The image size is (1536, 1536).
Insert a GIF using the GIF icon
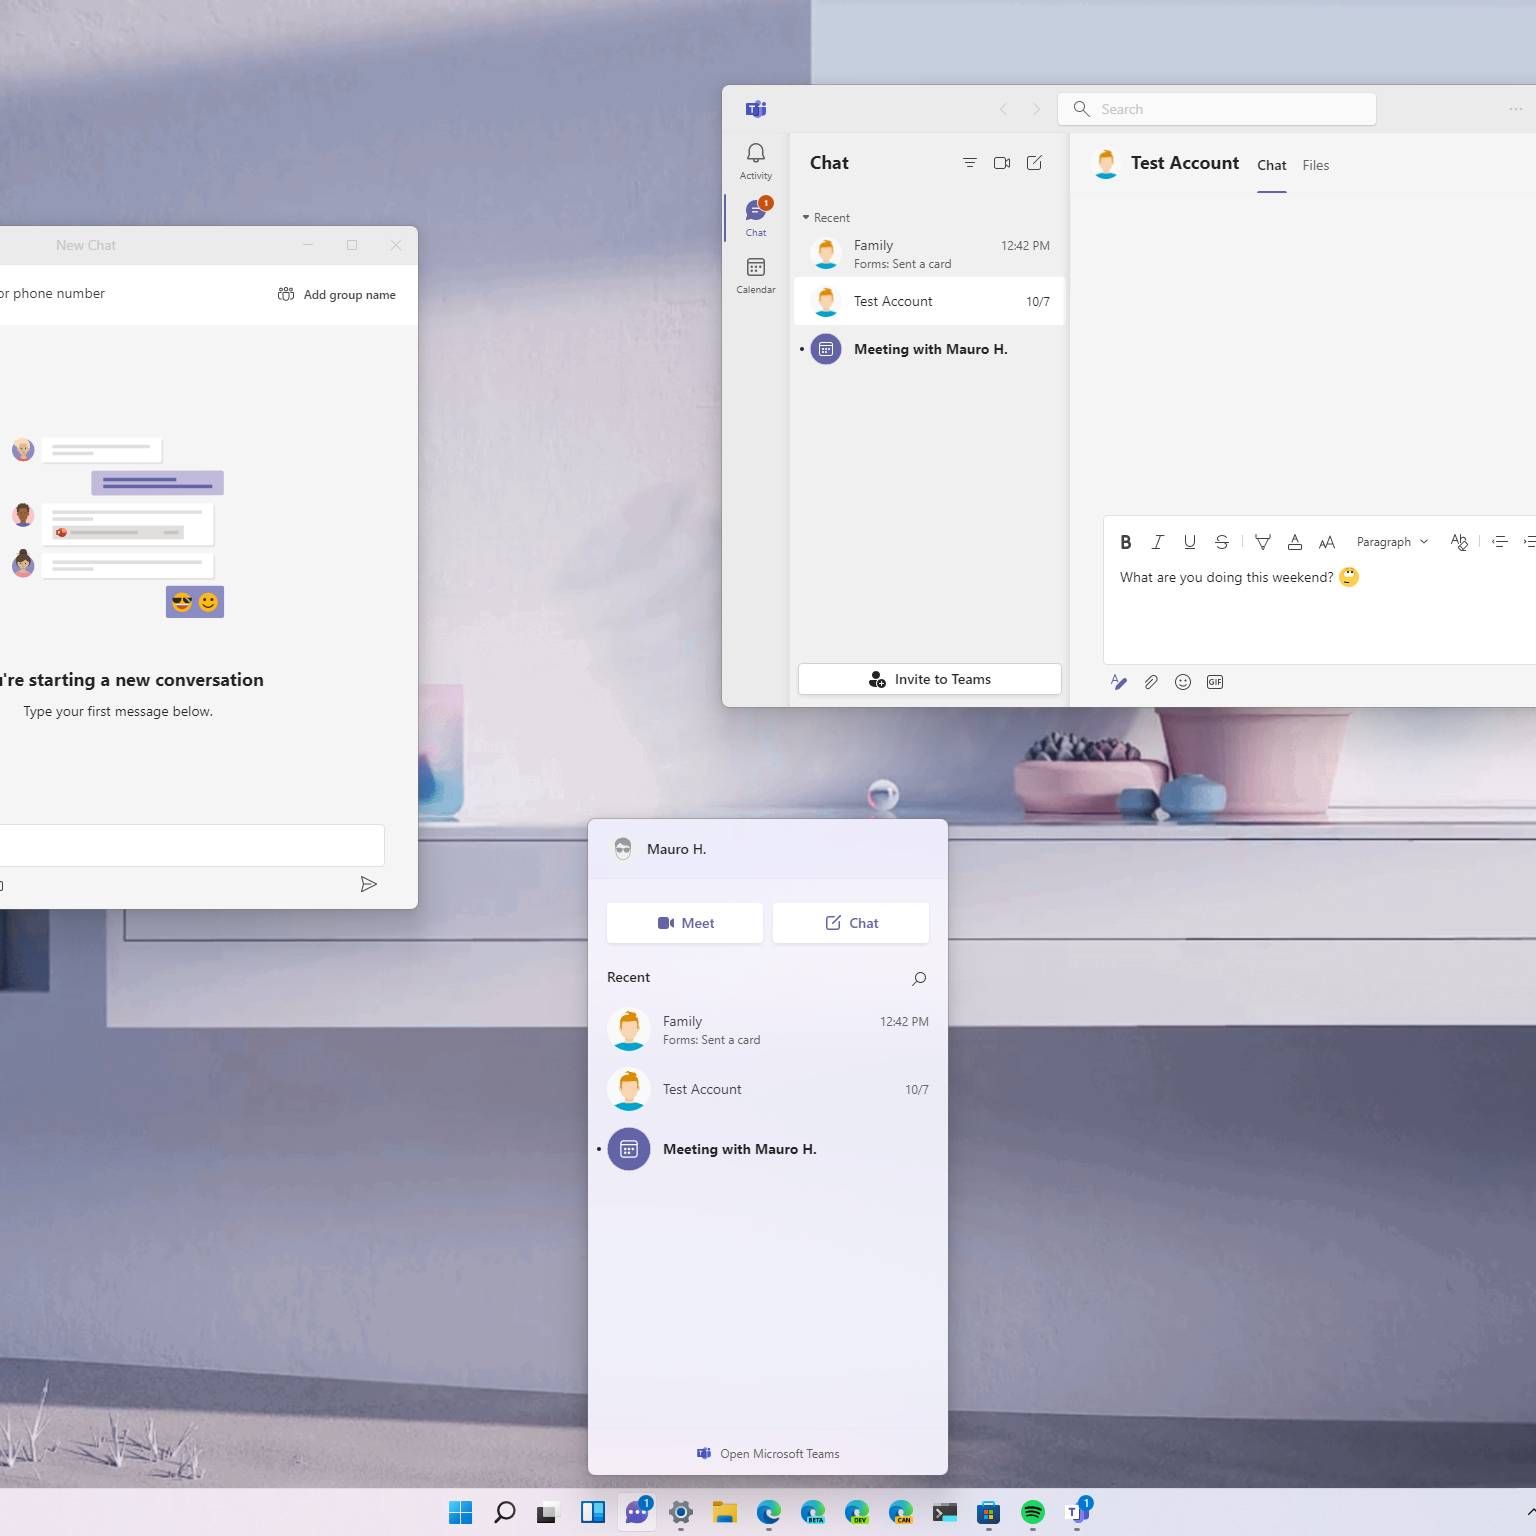pyautogui.click(x=1215, y=682)
